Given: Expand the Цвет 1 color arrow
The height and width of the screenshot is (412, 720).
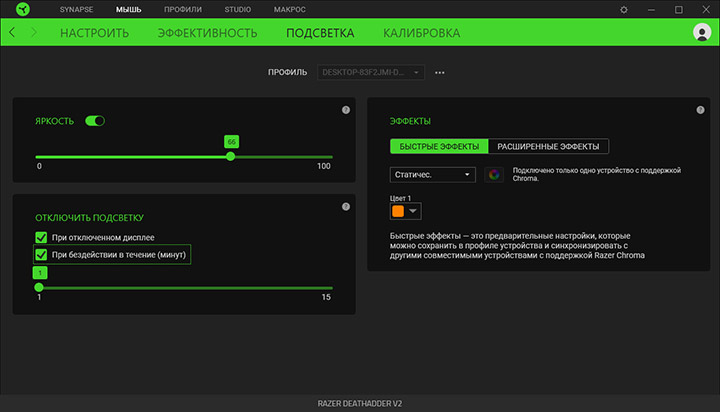Looking at the screenshot, I should (413, 211).
